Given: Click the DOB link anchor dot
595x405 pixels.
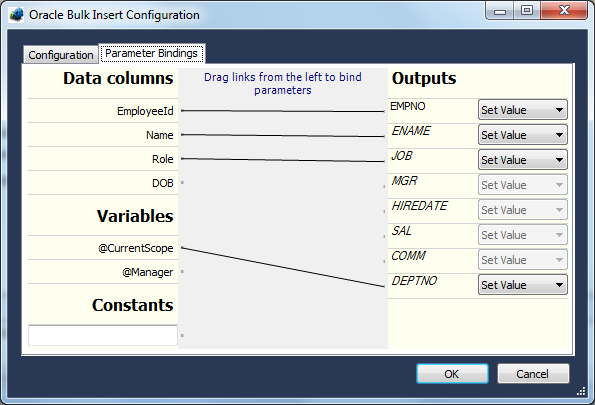Looking at the screenshot, I should (x=183, y=183).
